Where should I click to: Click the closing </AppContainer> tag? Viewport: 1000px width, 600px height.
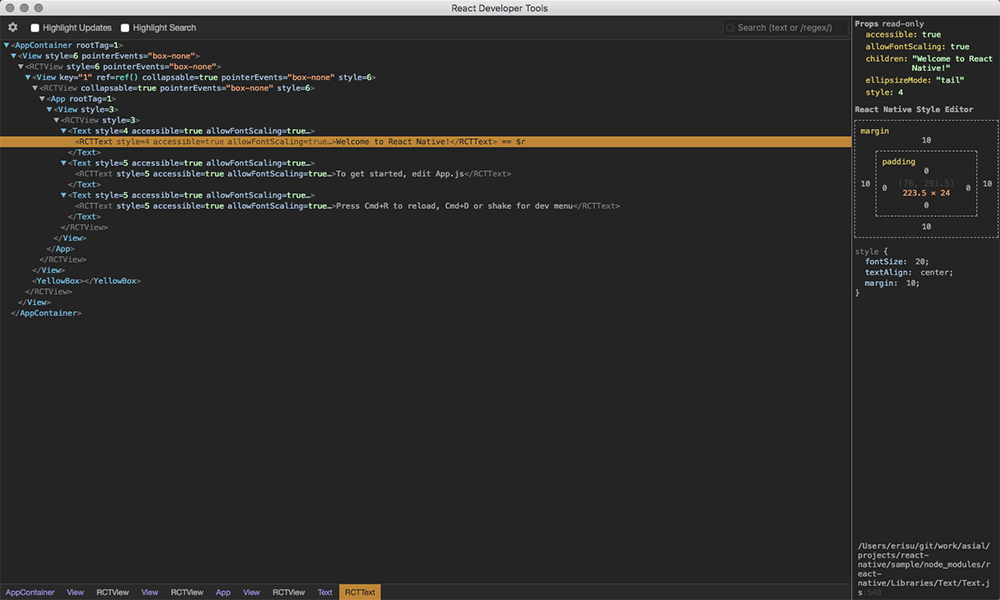[x=46, y=313]
